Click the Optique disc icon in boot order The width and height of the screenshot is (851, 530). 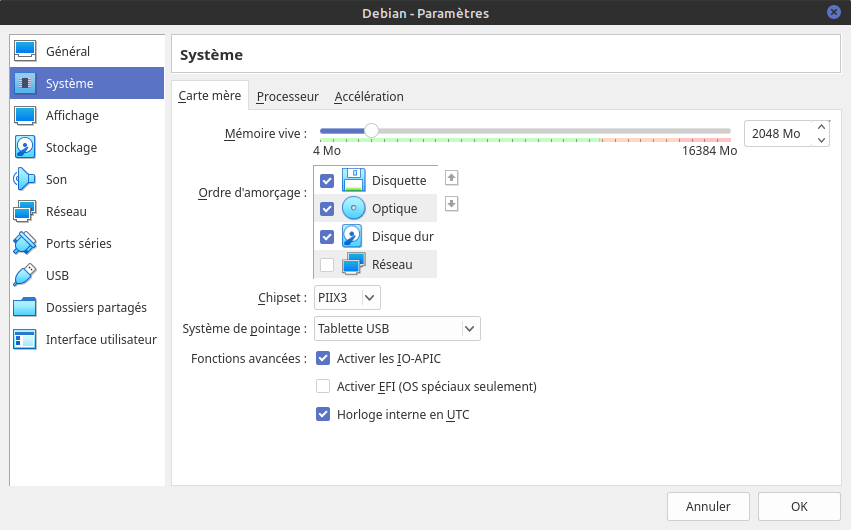click(x=353, y=208)
